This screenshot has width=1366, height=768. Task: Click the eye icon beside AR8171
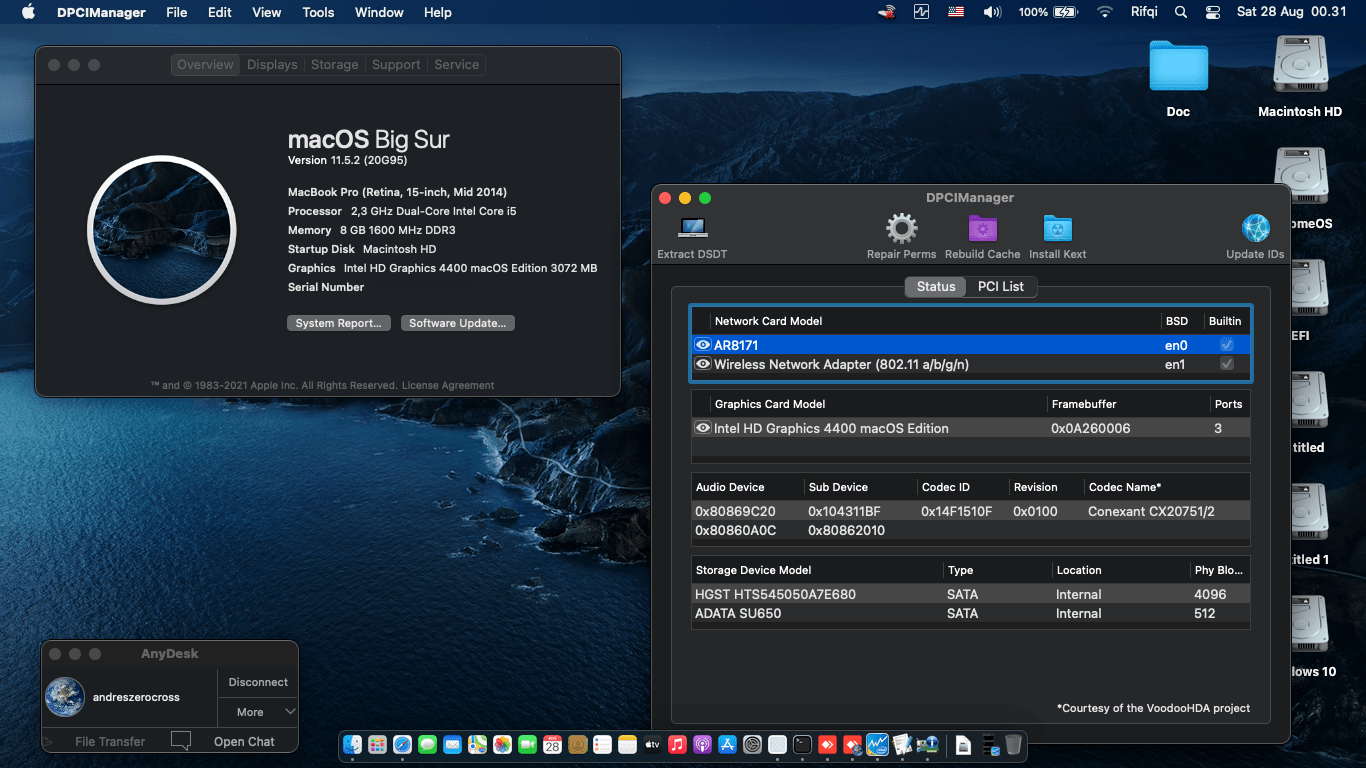coord(703,345)
